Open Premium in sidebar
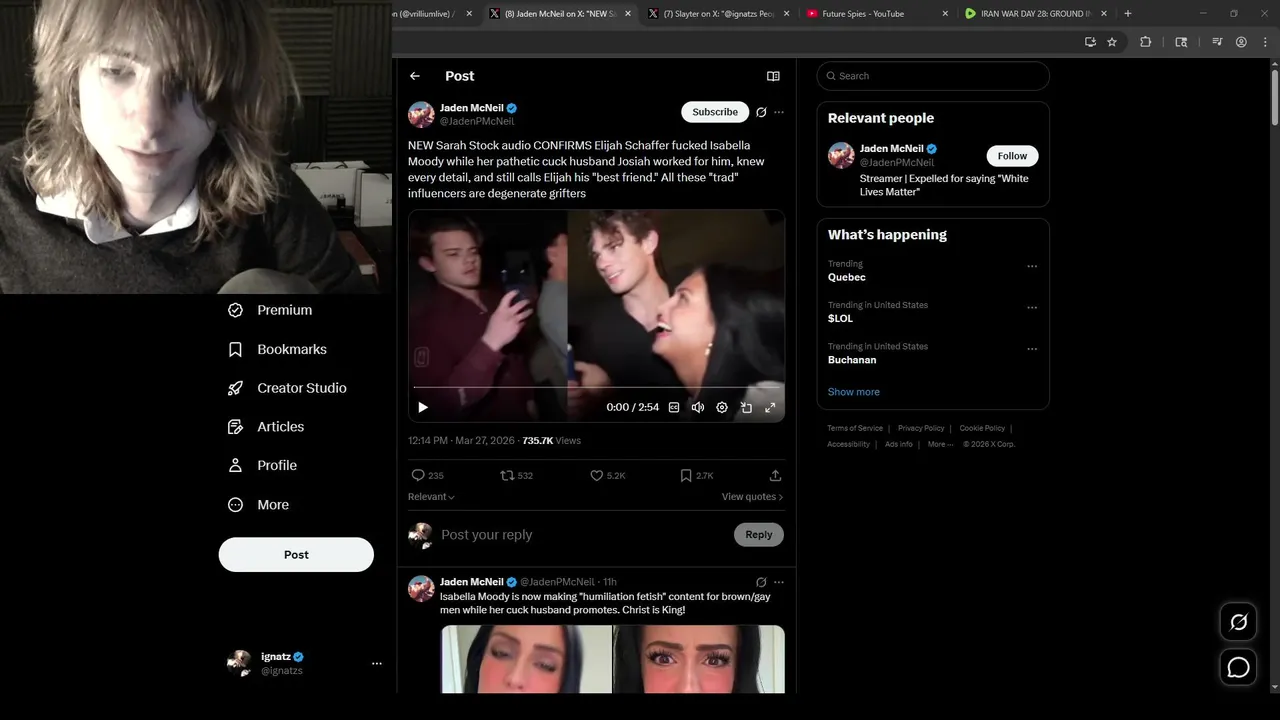 270,310
